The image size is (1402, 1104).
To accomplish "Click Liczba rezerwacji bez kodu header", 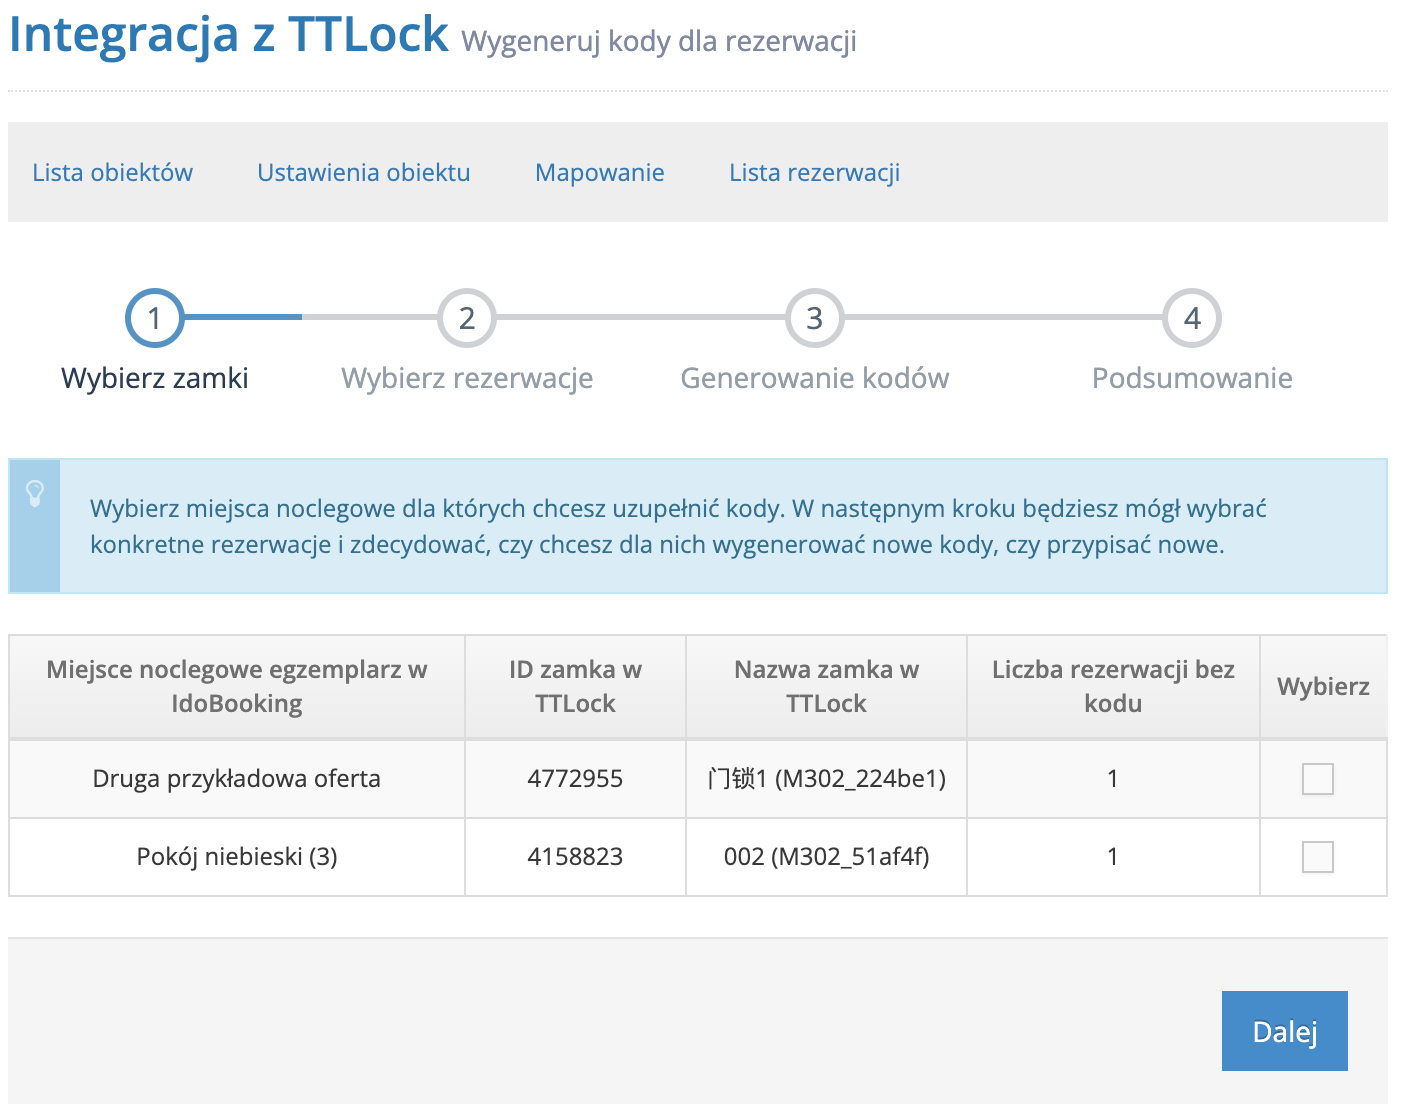I will (x=1112, y=687).
